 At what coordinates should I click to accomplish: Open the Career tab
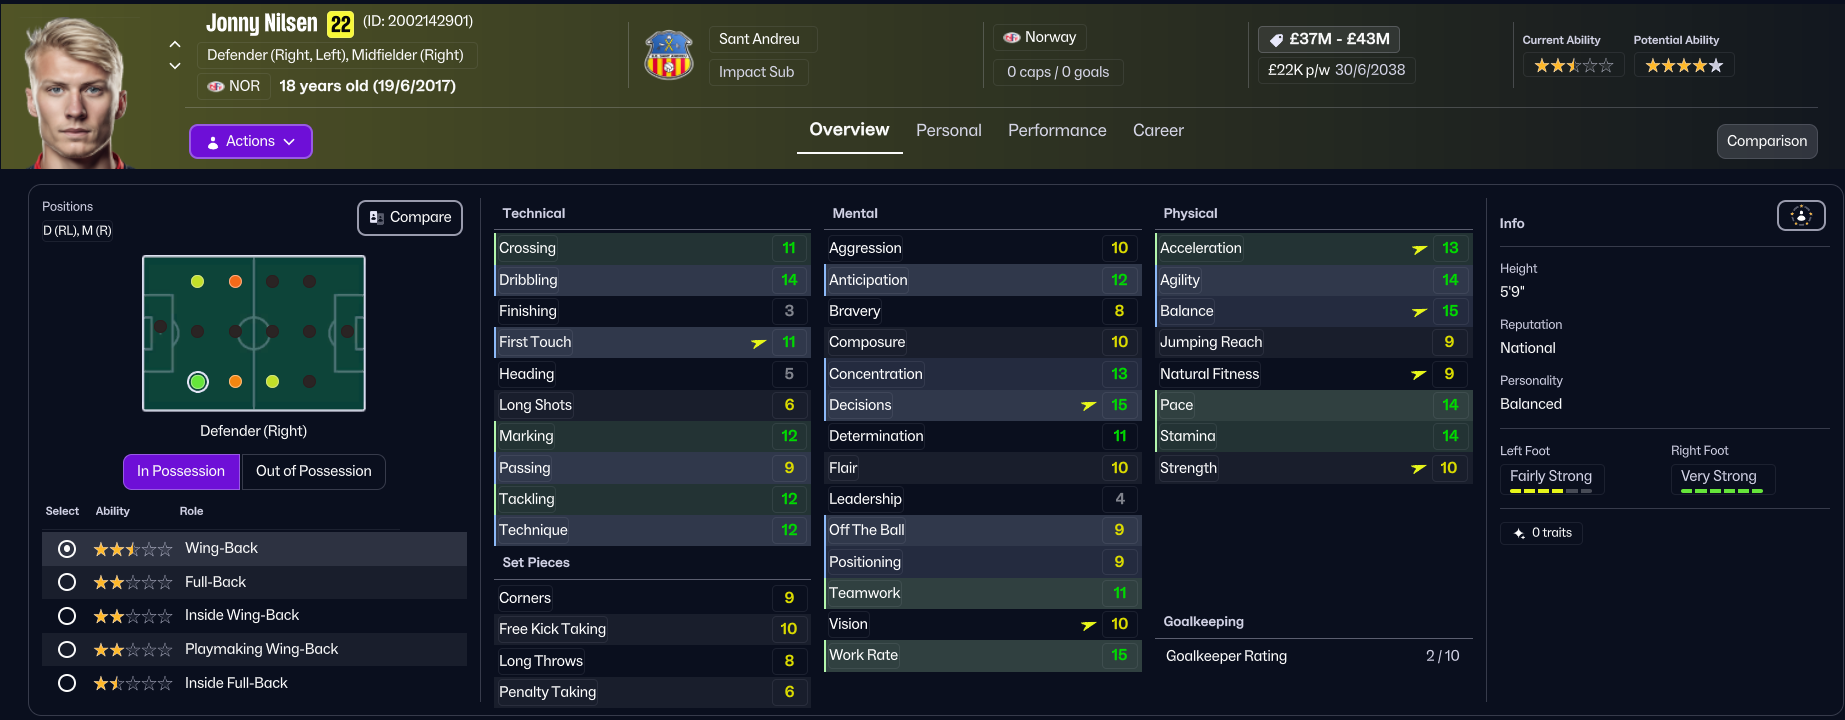pyautogui.click(x=1157, y=130)
